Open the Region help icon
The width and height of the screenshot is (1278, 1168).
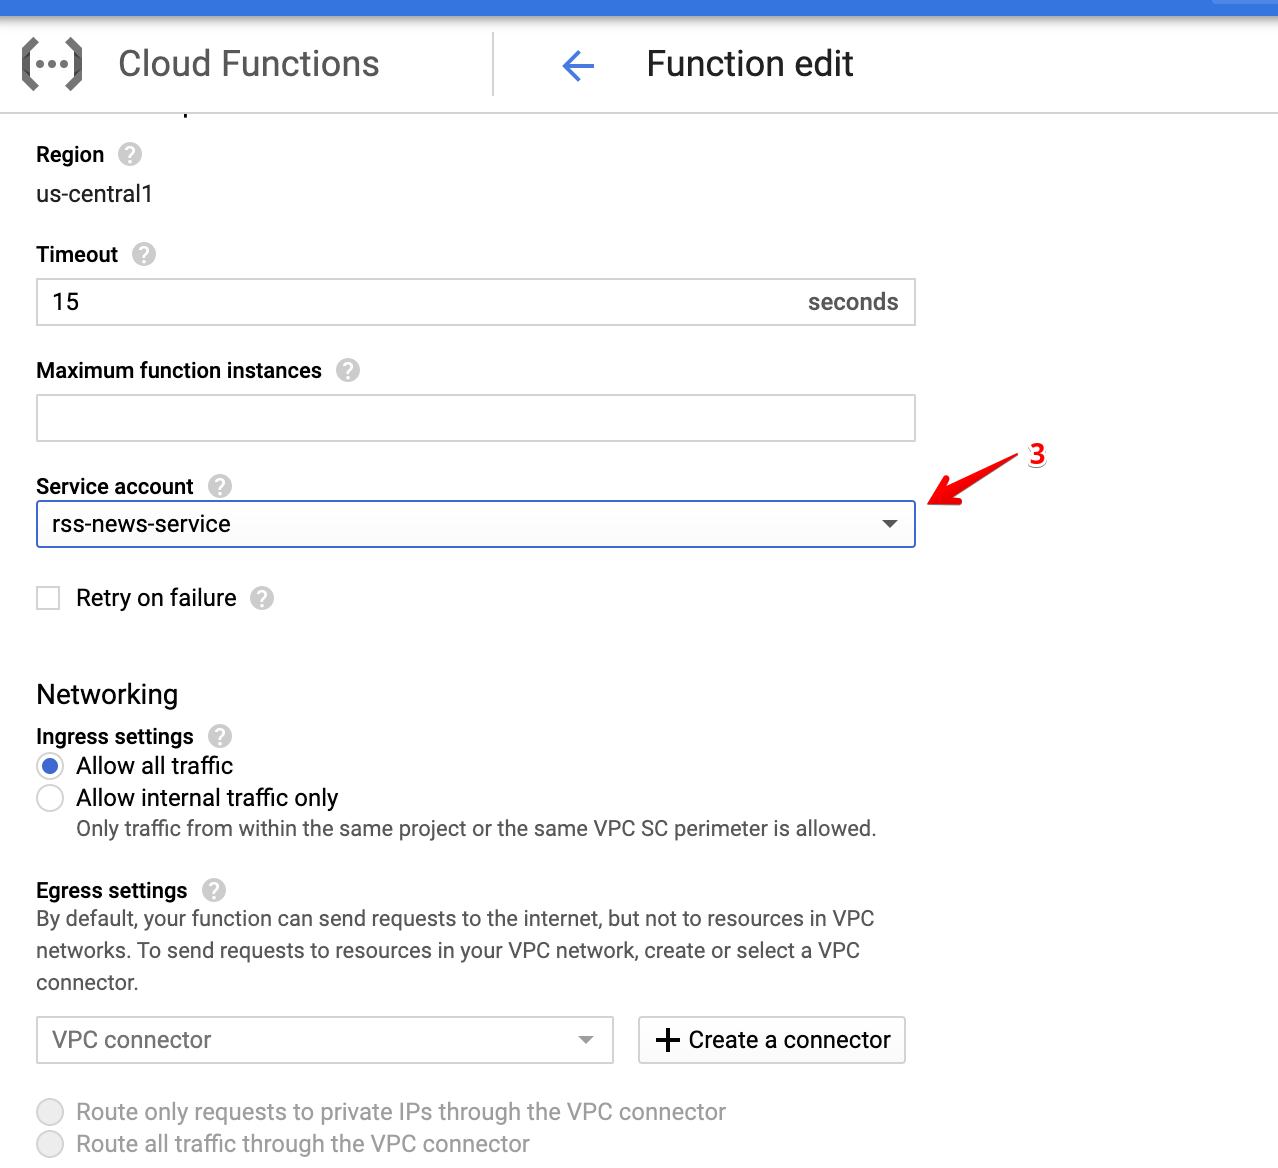click(x=130, y=155)
